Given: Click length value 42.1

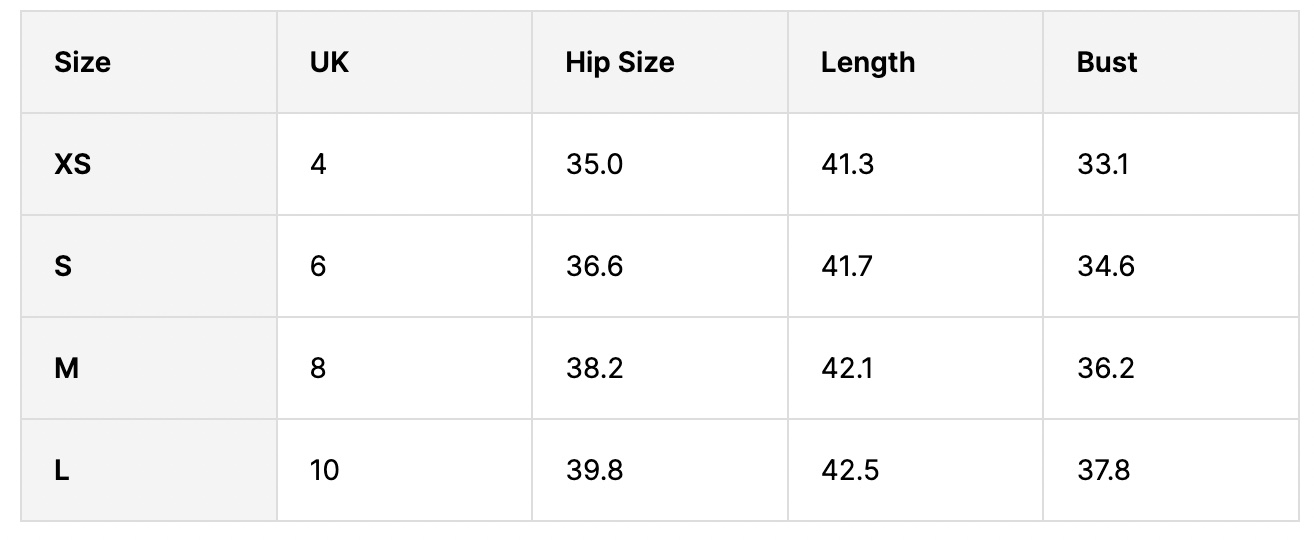Looking at the screenshot, I should [846, 369].
